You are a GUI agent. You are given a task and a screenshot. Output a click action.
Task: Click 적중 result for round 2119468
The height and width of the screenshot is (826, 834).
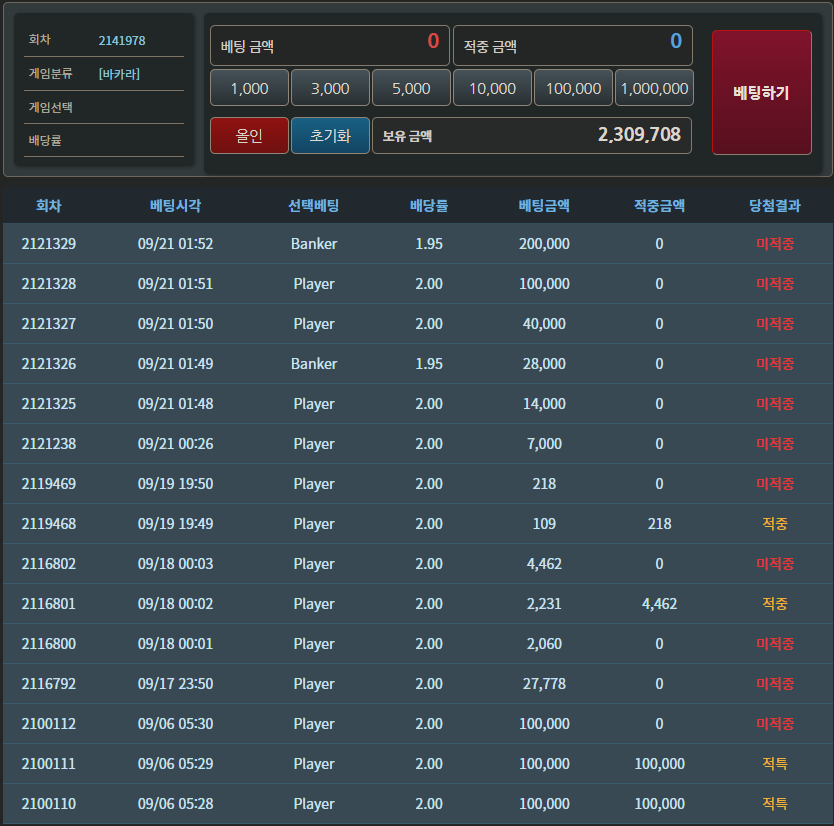point(775,524)
